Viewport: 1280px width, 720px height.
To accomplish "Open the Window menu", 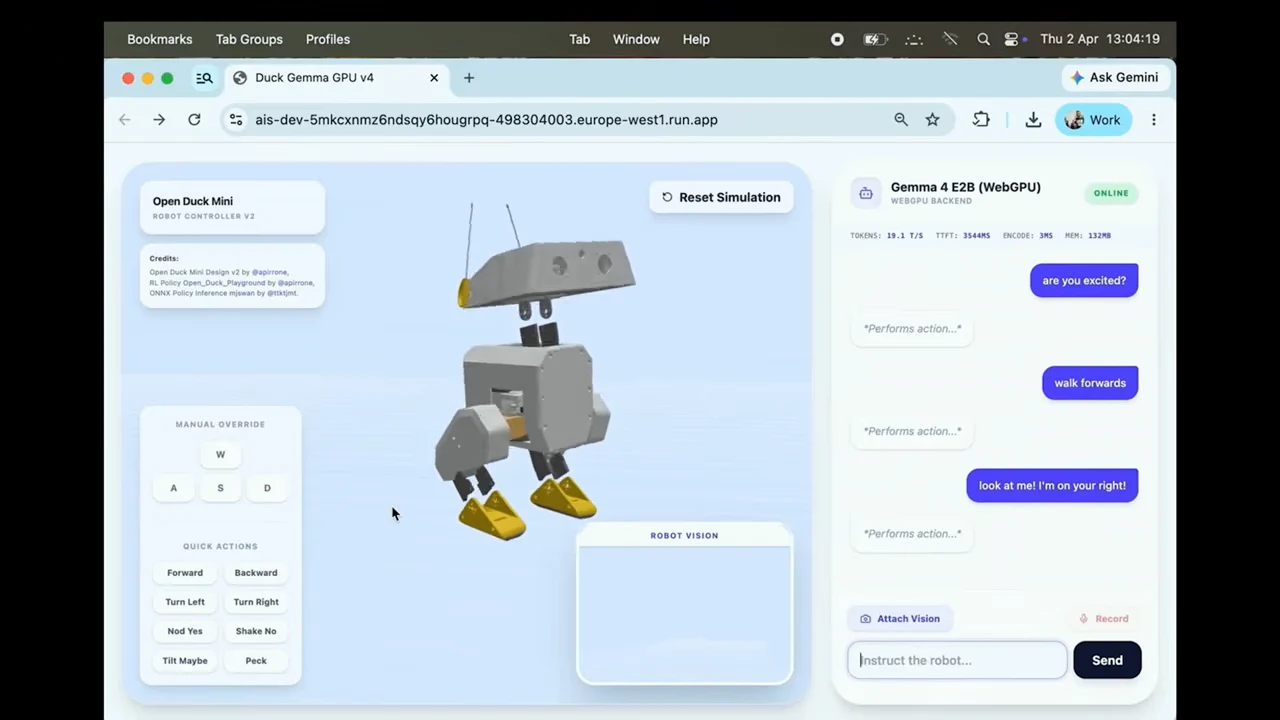I will coord(636,39).
